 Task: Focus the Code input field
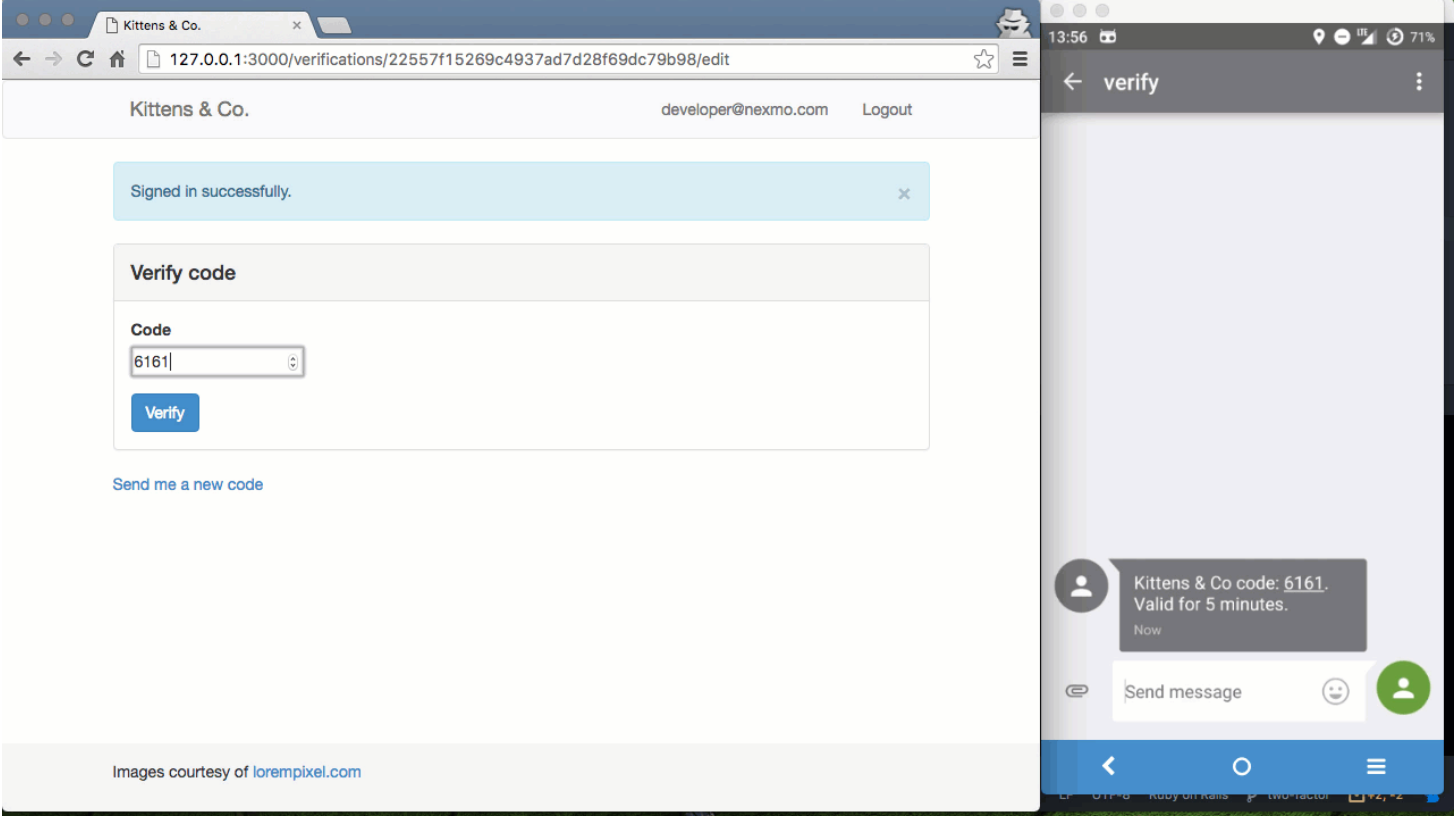click(x=217, y=362)
